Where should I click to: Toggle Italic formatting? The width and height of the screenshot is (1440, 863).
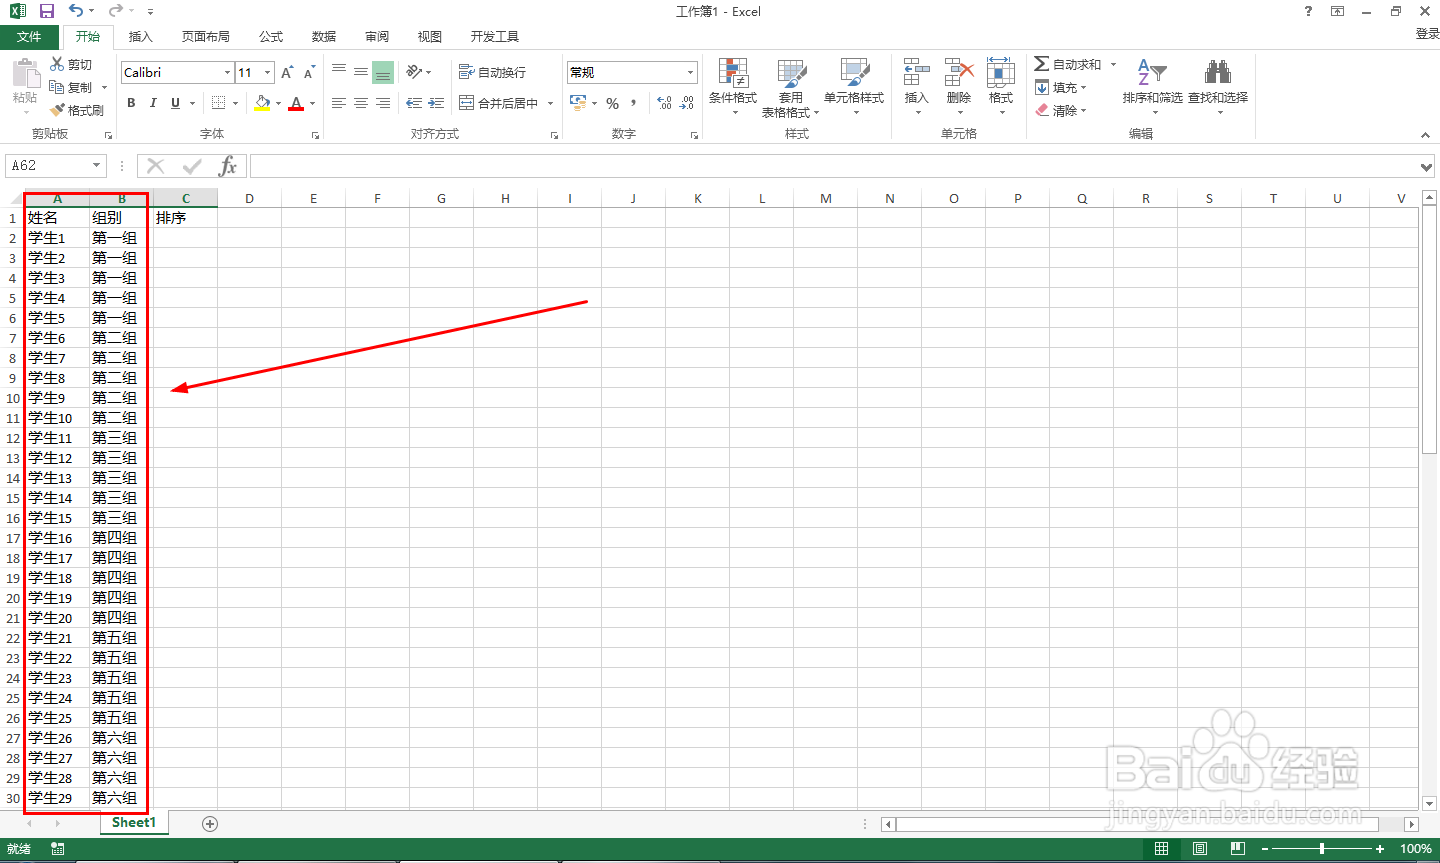pyautogui.click(x=153, y=103)
